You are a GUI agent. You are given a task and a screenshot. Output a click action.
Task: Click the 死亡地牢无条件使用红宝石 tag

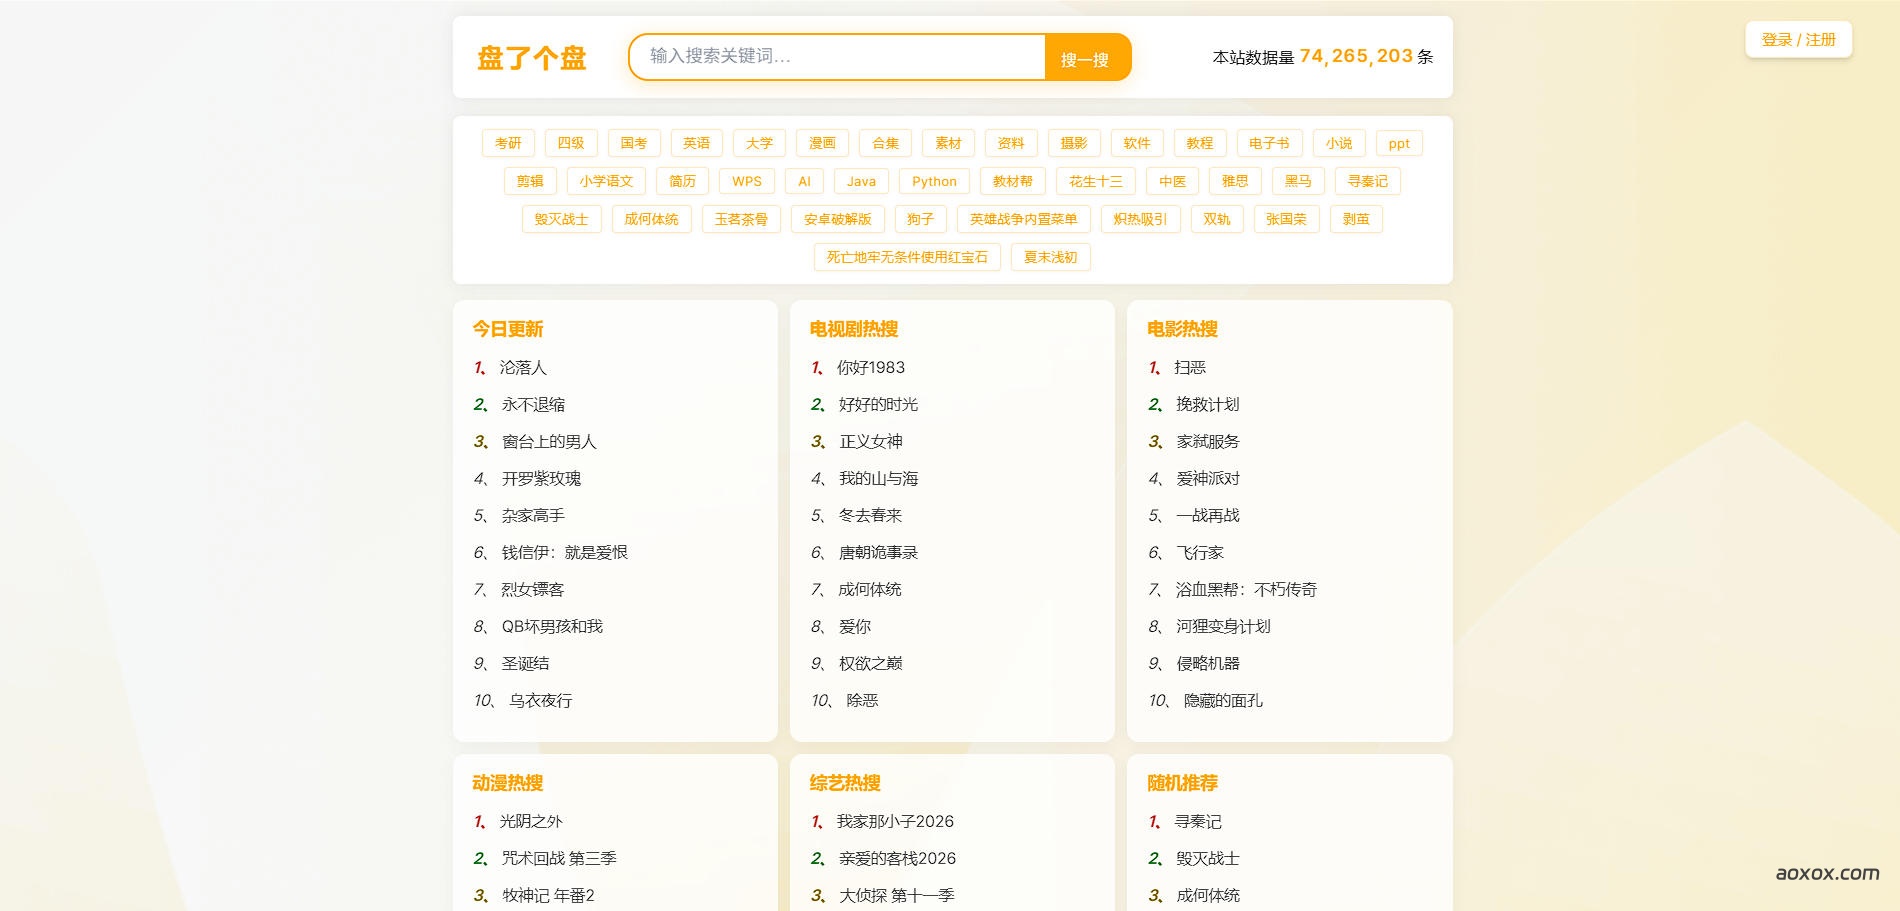tap(906, 257)
